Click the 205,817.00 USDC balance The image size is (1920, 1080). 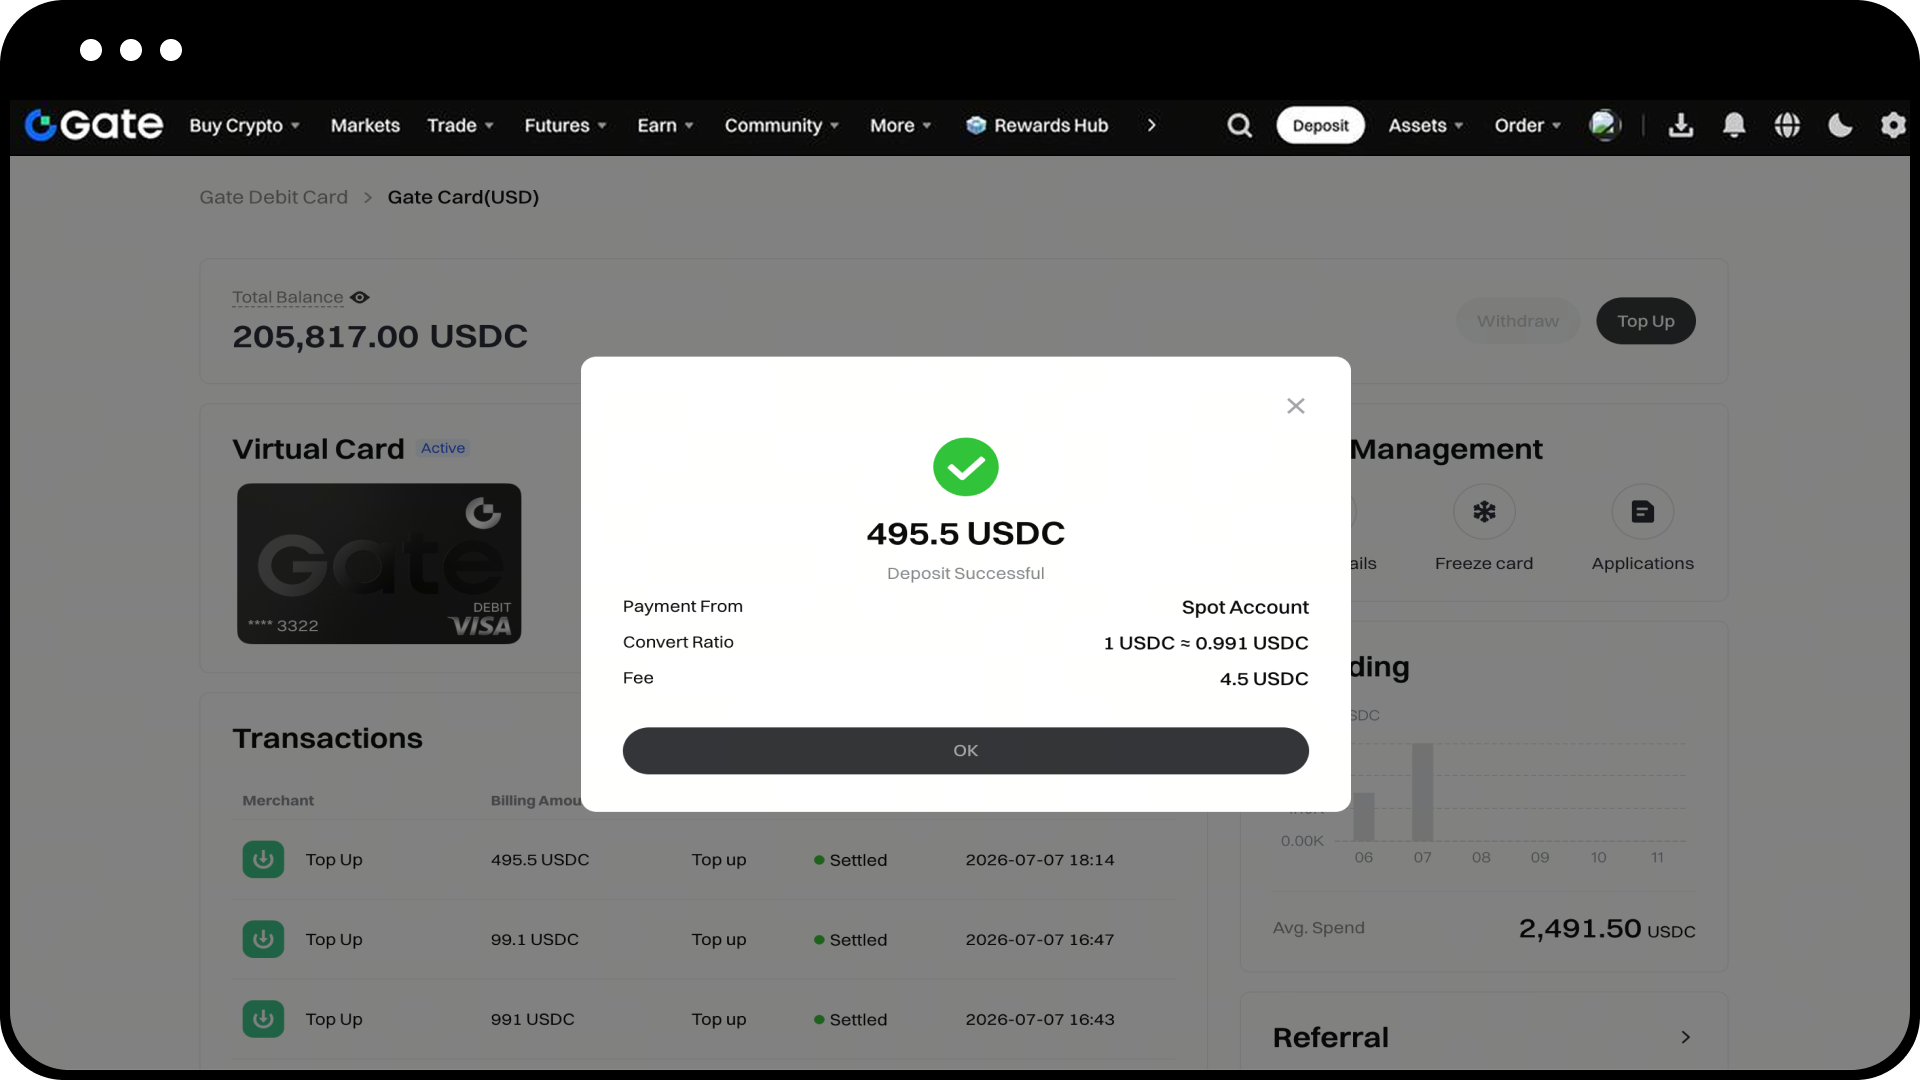click(x=379, y=337)
